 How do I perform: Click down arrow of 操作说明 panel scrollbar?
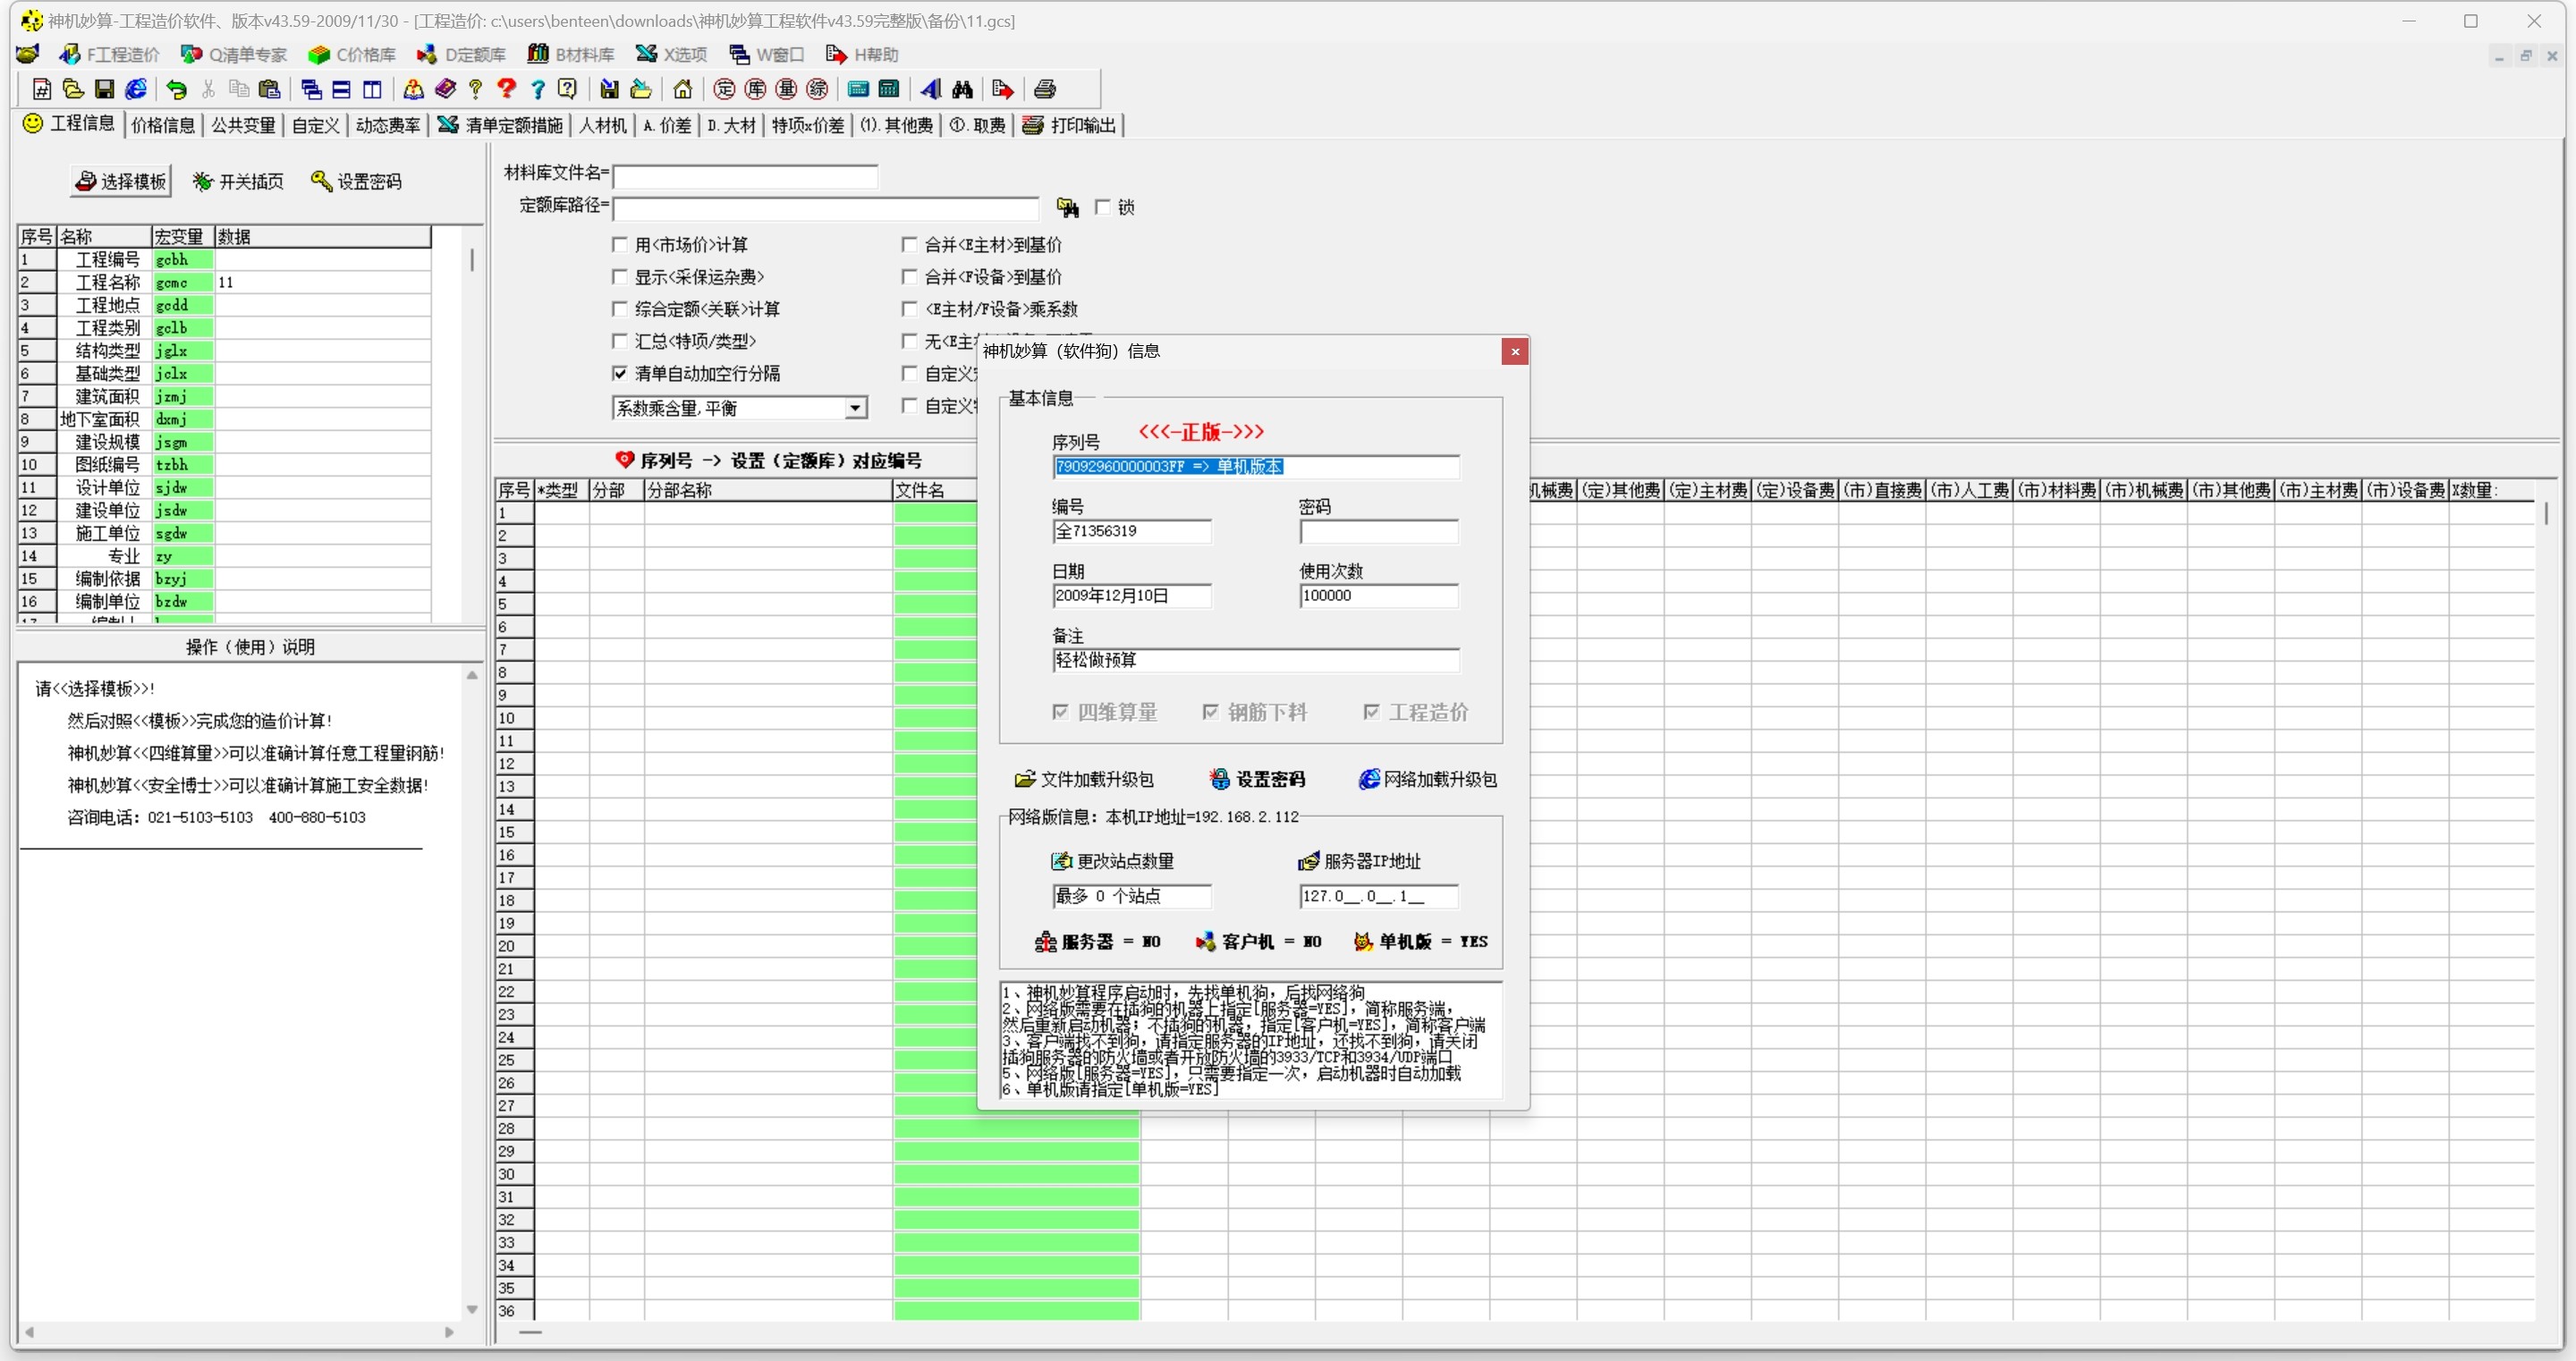pyautogui.click(x=472, y=1309)
